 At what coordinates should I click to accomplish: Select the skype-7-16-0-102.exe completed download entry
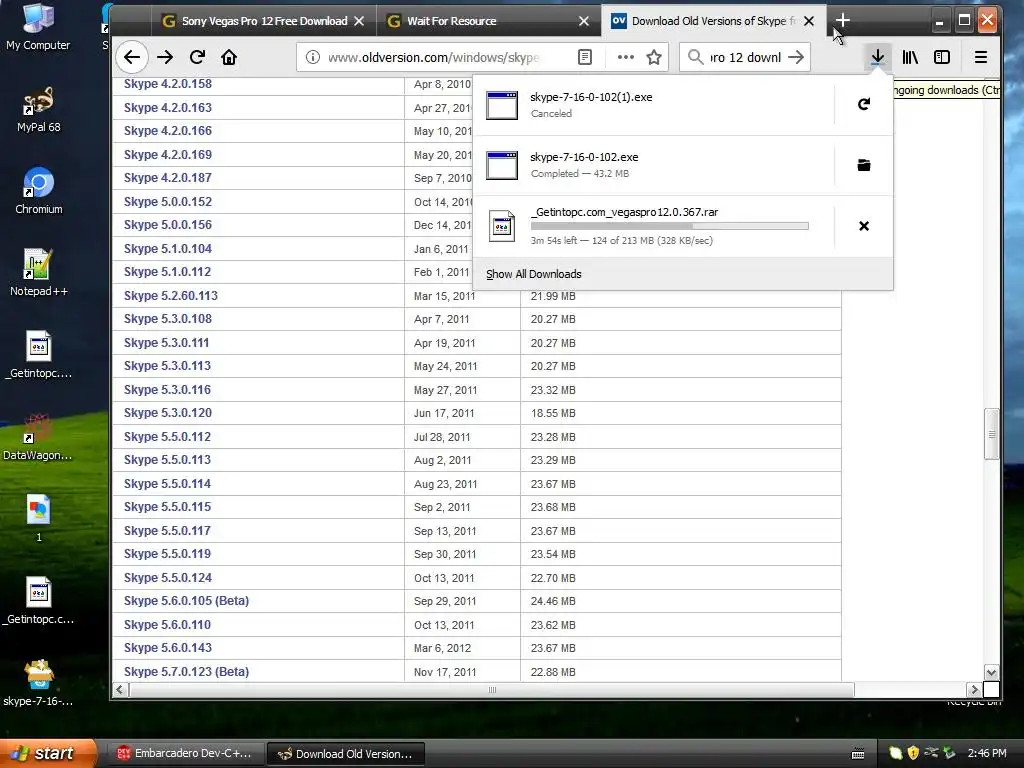(653, 165)
